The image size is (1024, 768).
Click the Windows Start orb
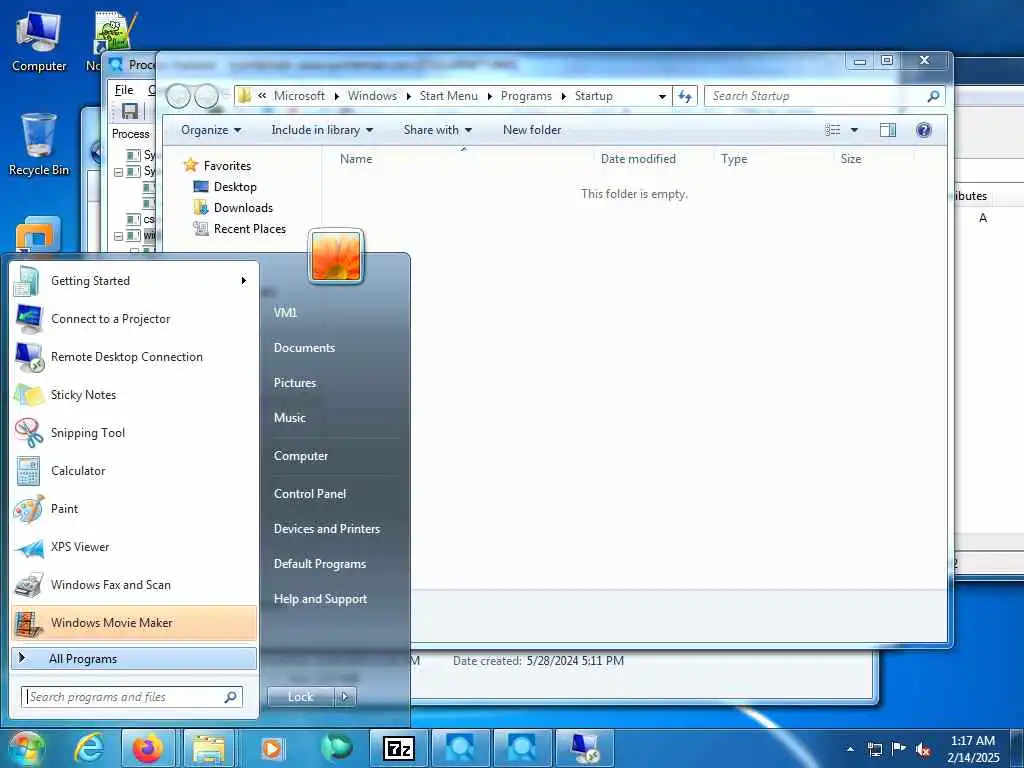pos(26,748)
